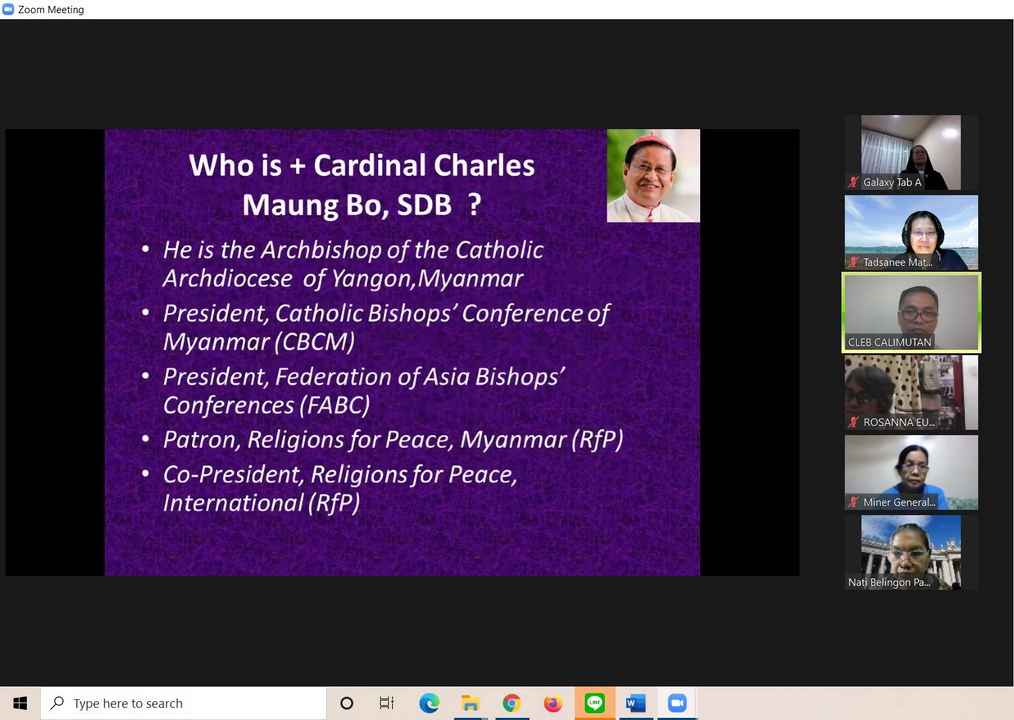Open File Explorer from the taskbar

pos(470,703)
